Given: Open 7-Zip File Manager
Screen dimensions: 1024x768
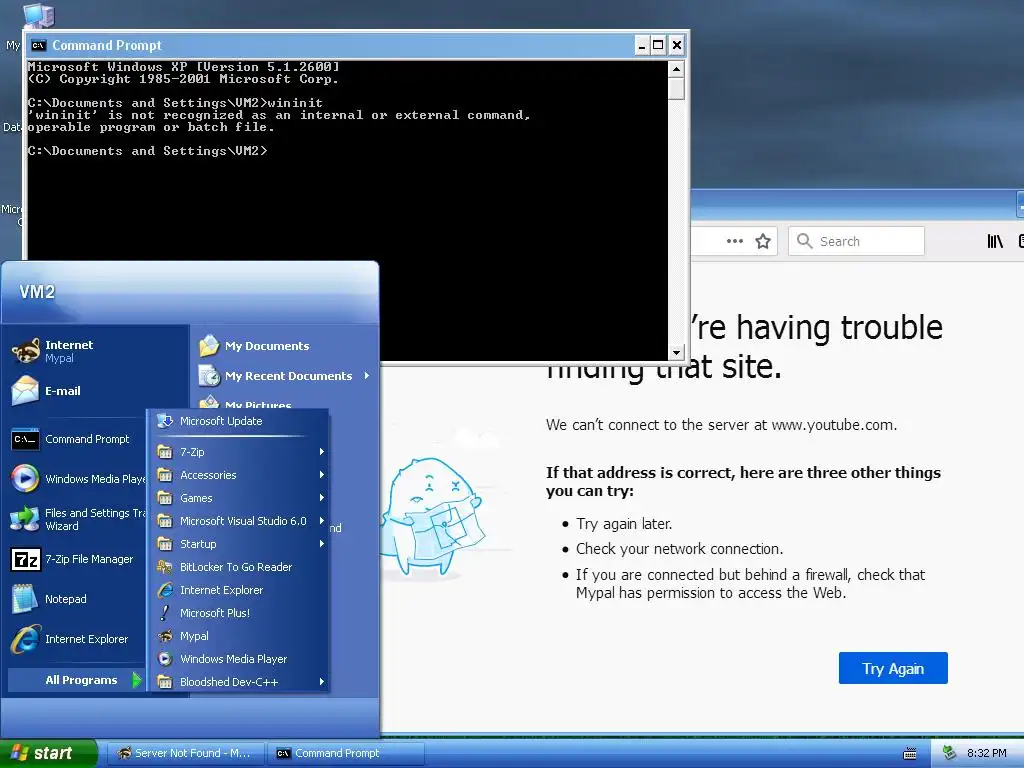Looking at the screenshot, I should [78, 559].
